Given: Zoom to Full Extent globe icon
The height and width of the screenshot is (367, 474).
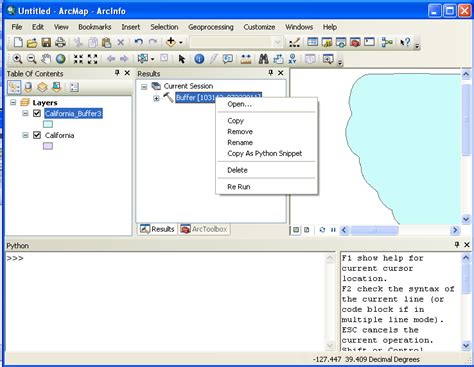Looking at the screenshot, I should (60, 59).
